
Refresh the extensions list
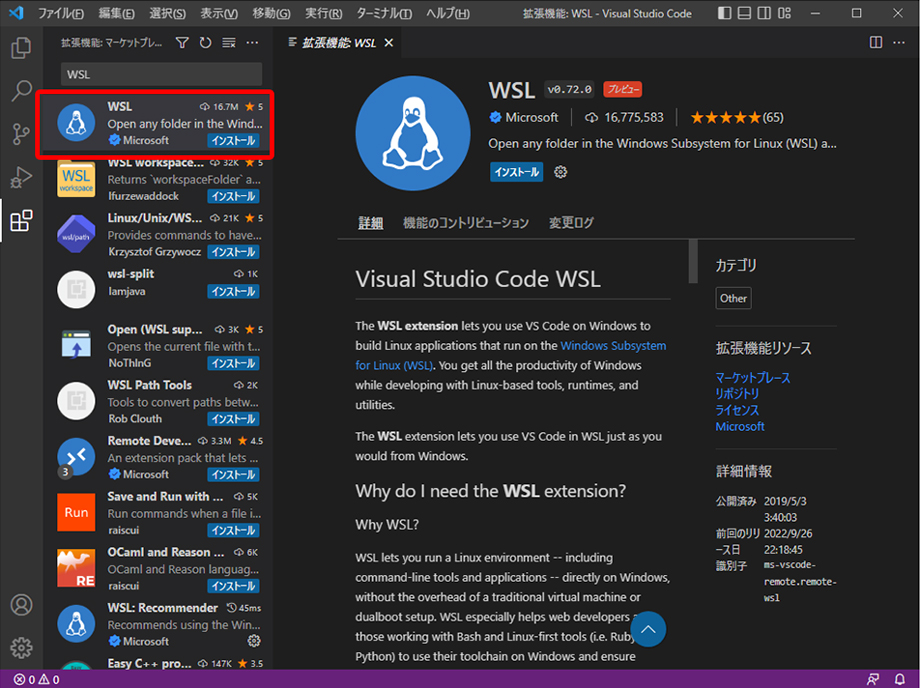205,43
